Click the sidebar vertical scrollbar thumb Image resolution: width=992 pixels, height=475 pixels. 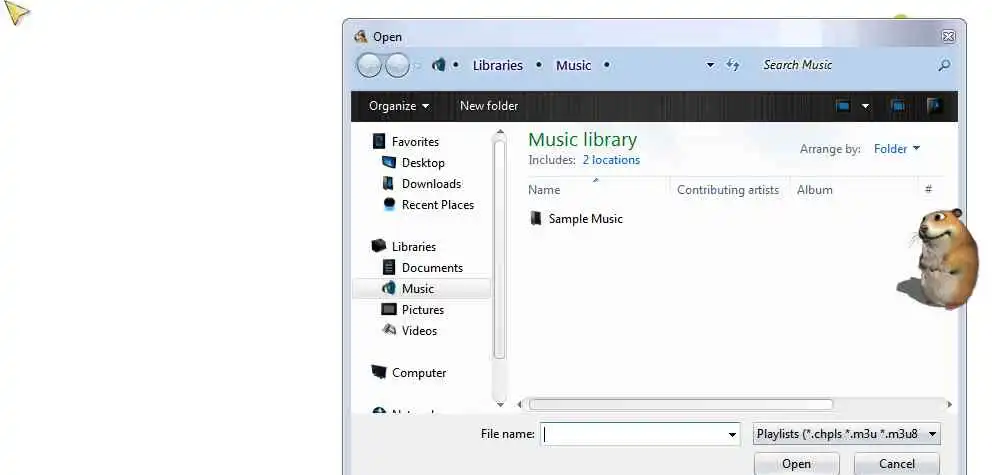pyautogui.click(x=499, y=250)
